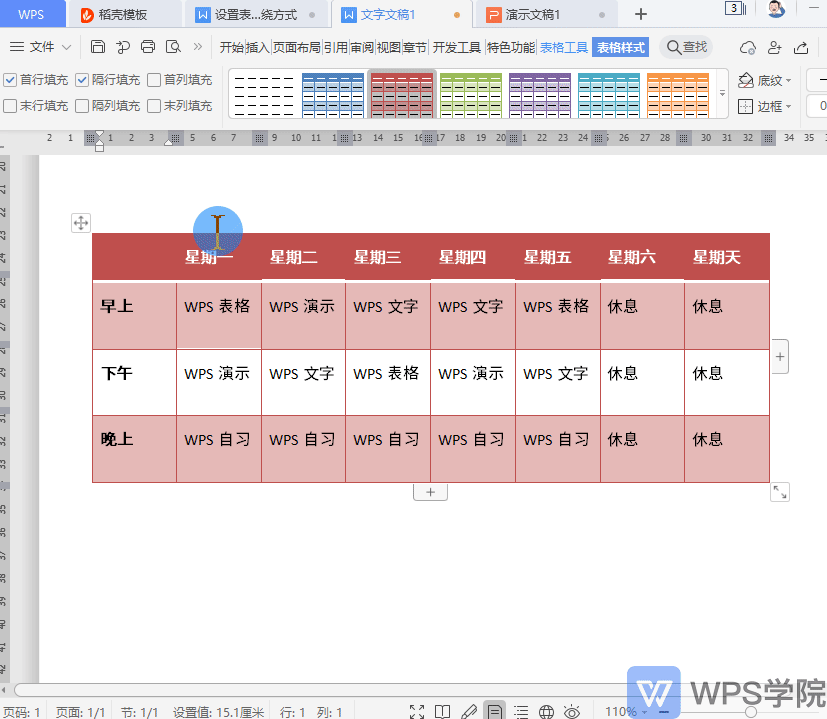
Task: Open the 审阅 ribbon tab
Action: [362, 47]
